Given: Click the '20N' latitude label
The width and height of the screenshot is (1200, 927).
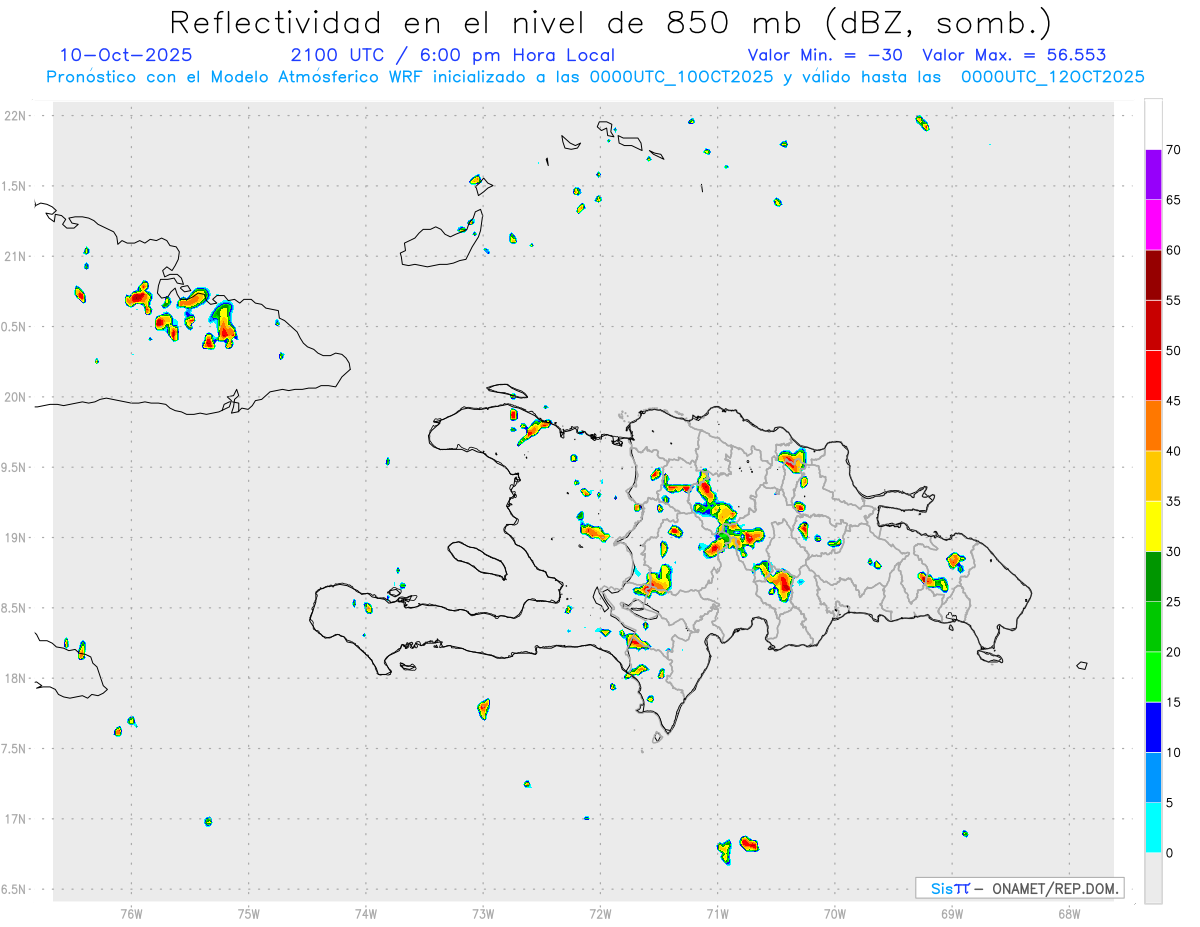Looking at the screenshot, I should 15,397.
